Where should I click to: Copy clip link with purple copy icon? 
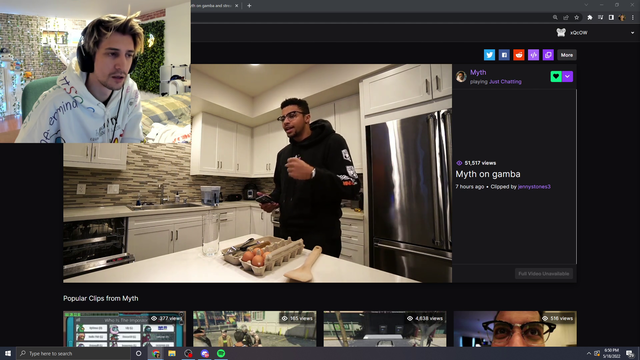click(548, 55)
